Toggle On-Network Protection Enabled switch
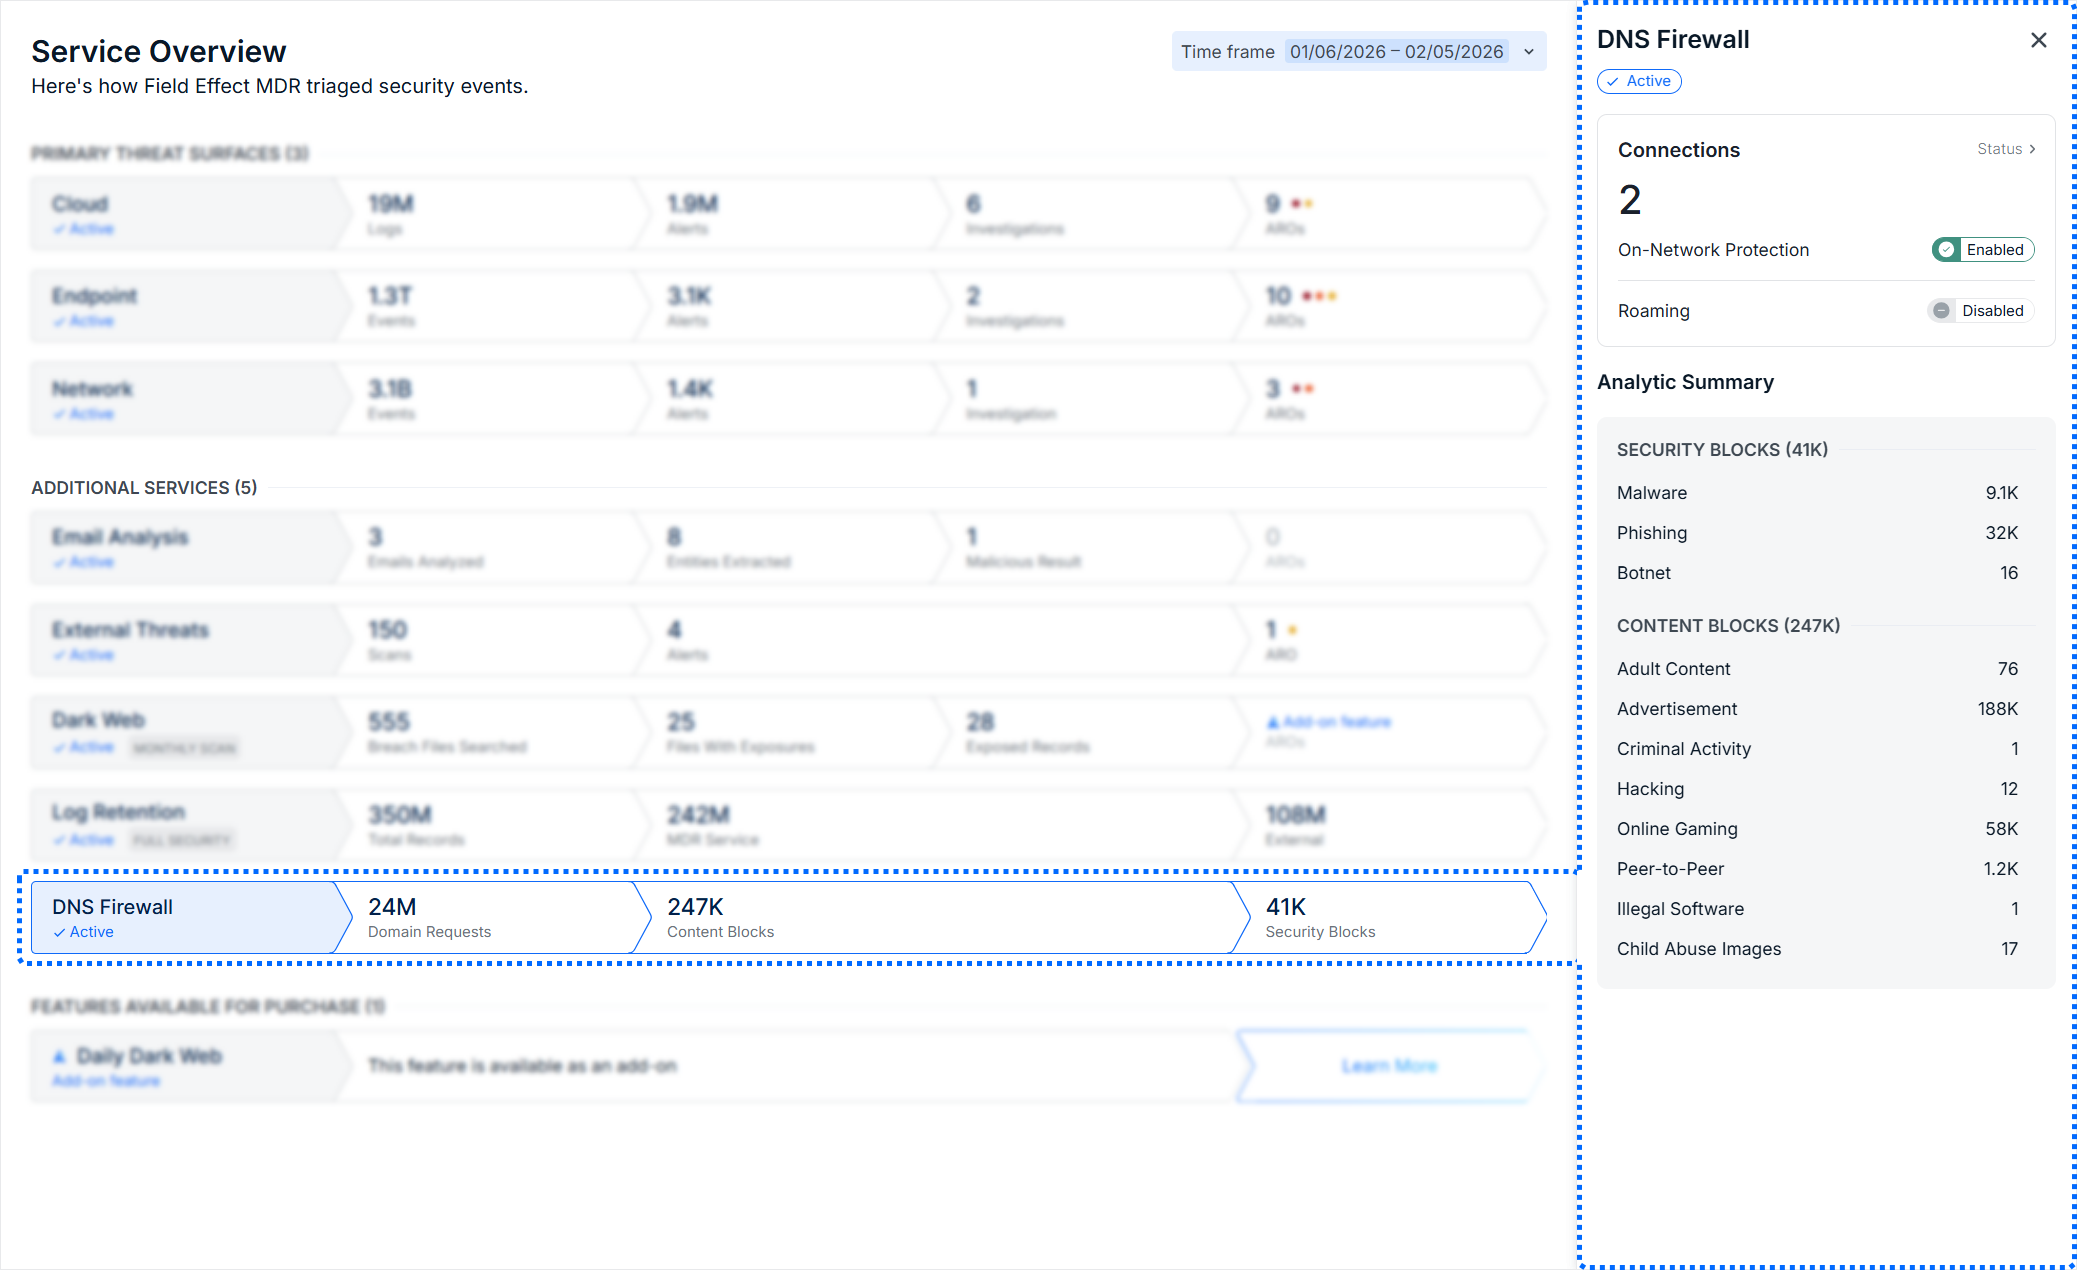The width and height of the screenshot is (2077, 1270). 1982,250
